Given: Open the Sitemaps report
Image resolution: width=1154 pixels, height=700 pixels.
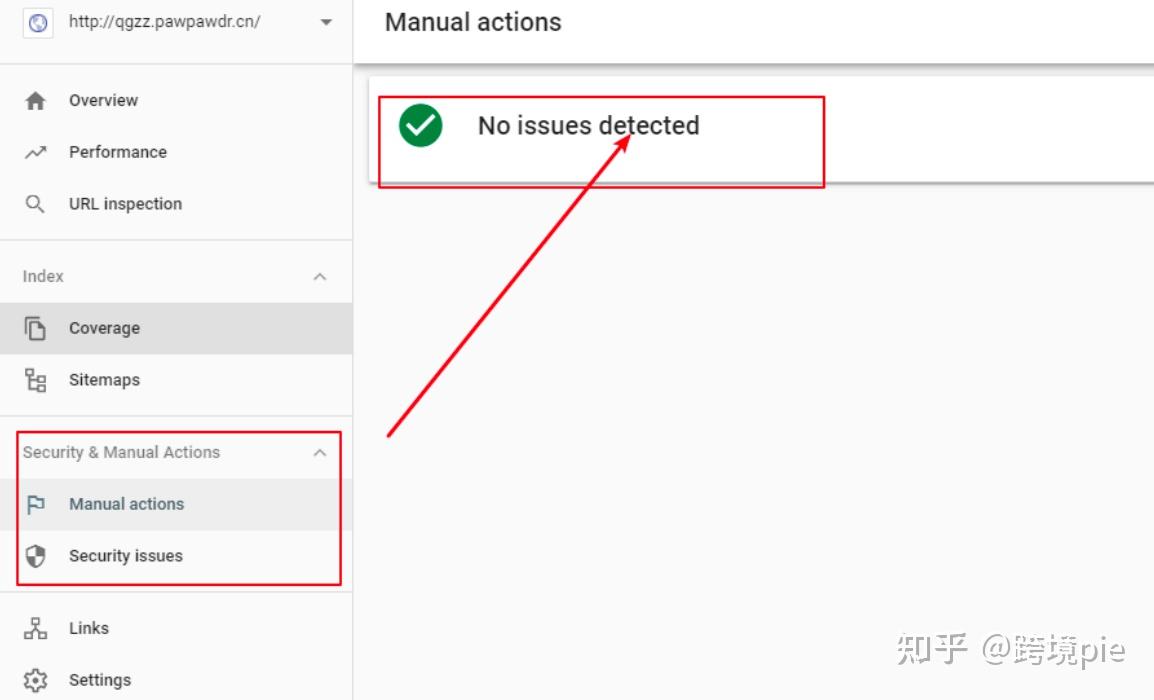Looking at the screenshot, I should coord(104,380).
